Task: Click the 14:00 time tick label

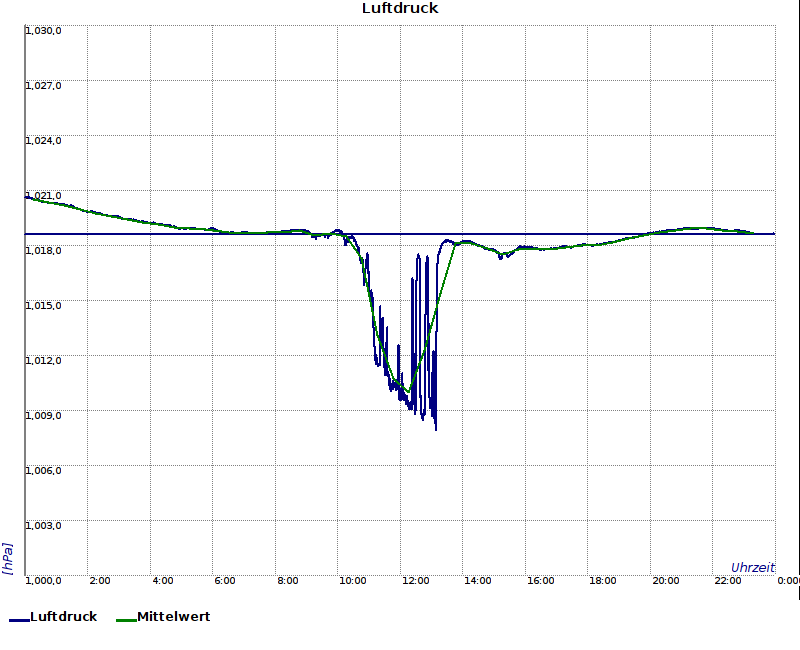Action: click(478, 581)
